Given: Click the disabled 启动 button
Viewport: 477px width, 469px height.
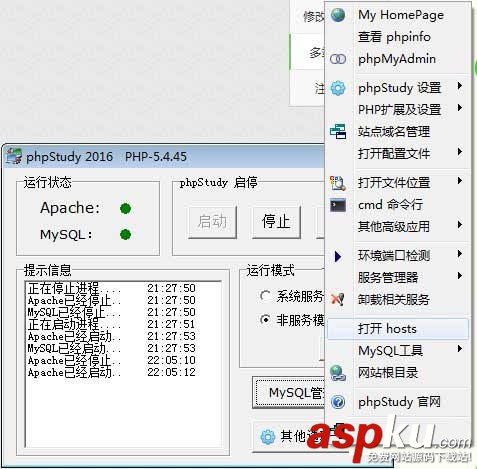Looking at the screenshot, I should point(212,222).
